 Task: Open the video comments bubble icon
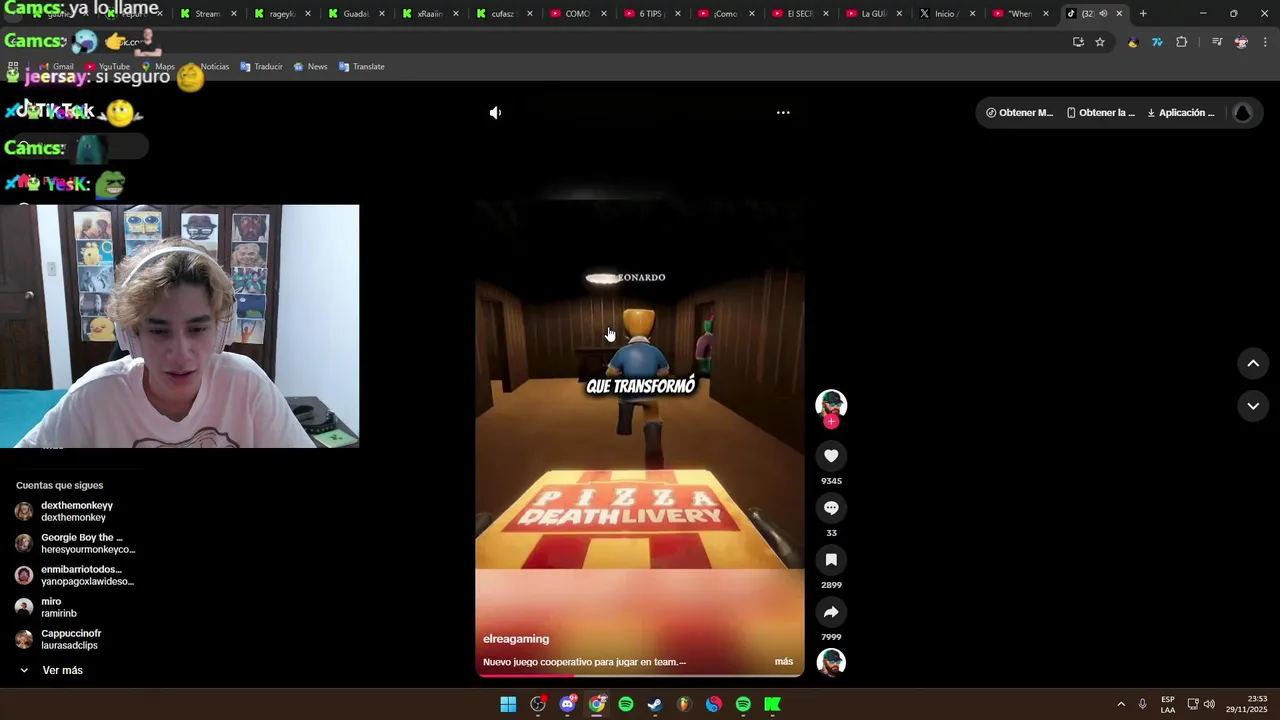831,508
